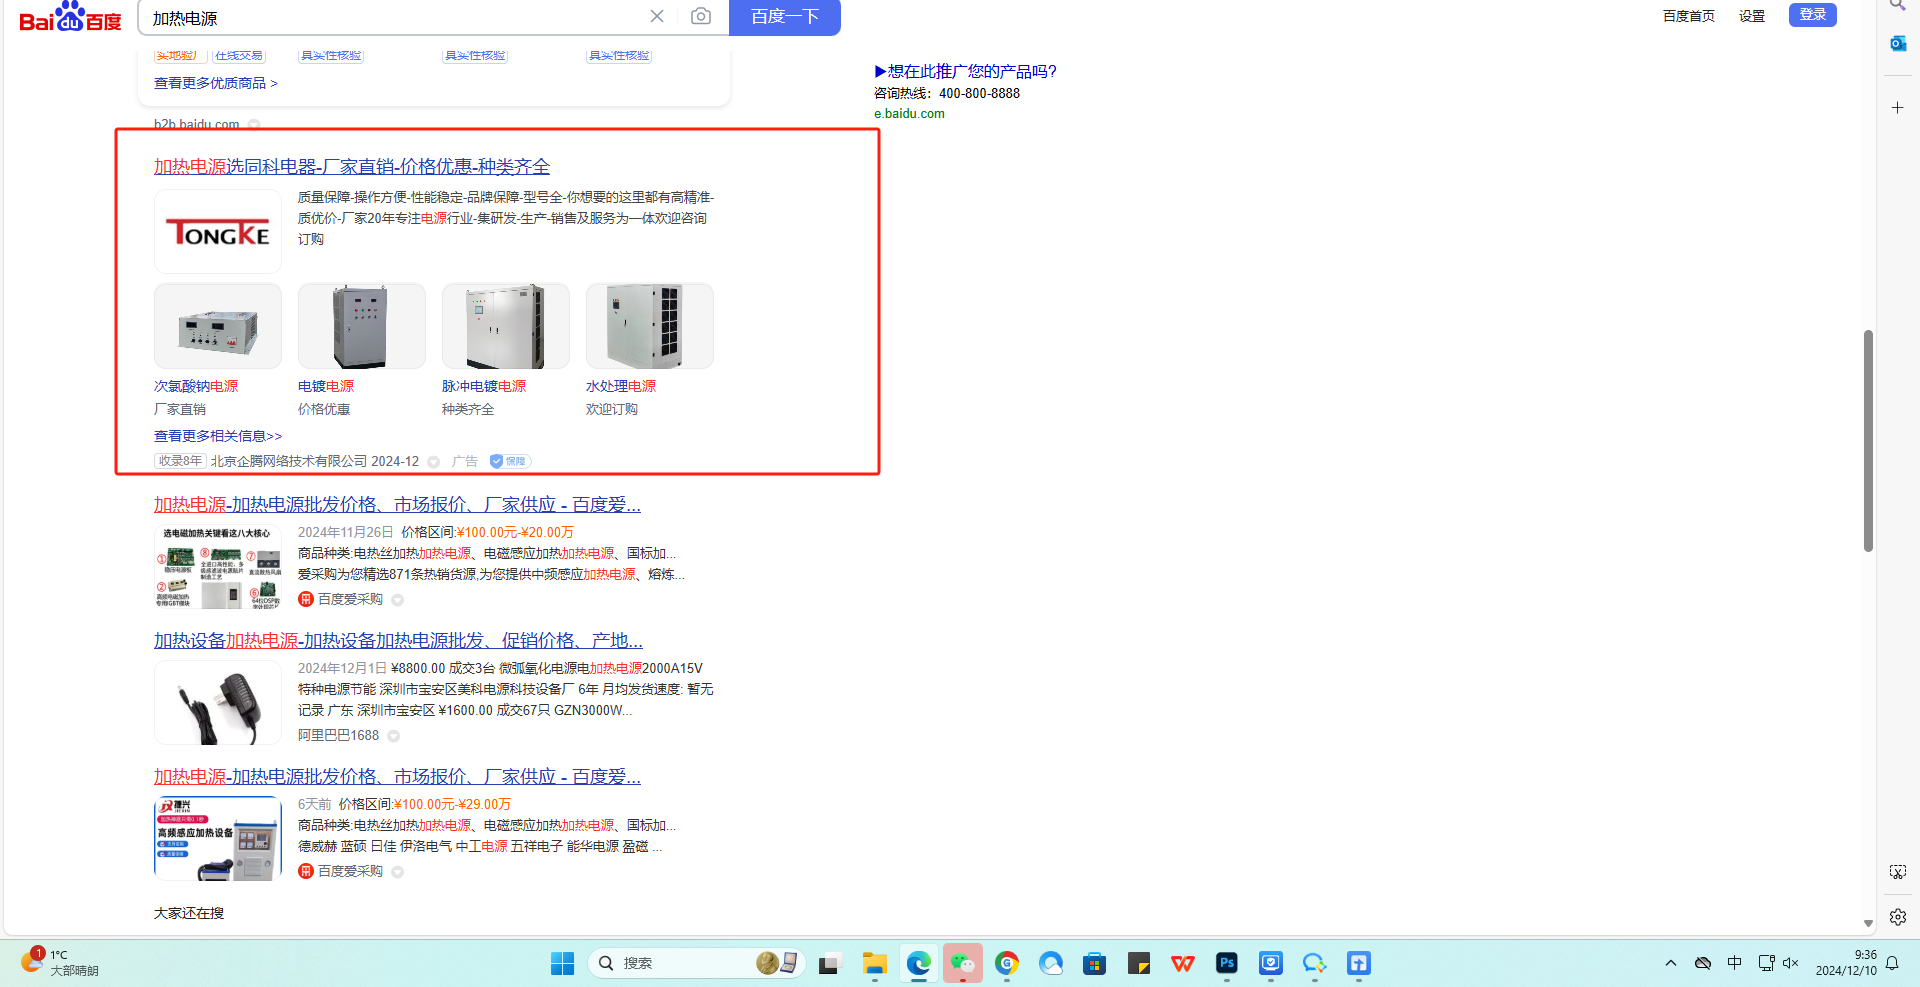This screenshot has height=987, width=1920.
Task: Go to 百度首页 in top navigation
Action: click(1688, 16)
